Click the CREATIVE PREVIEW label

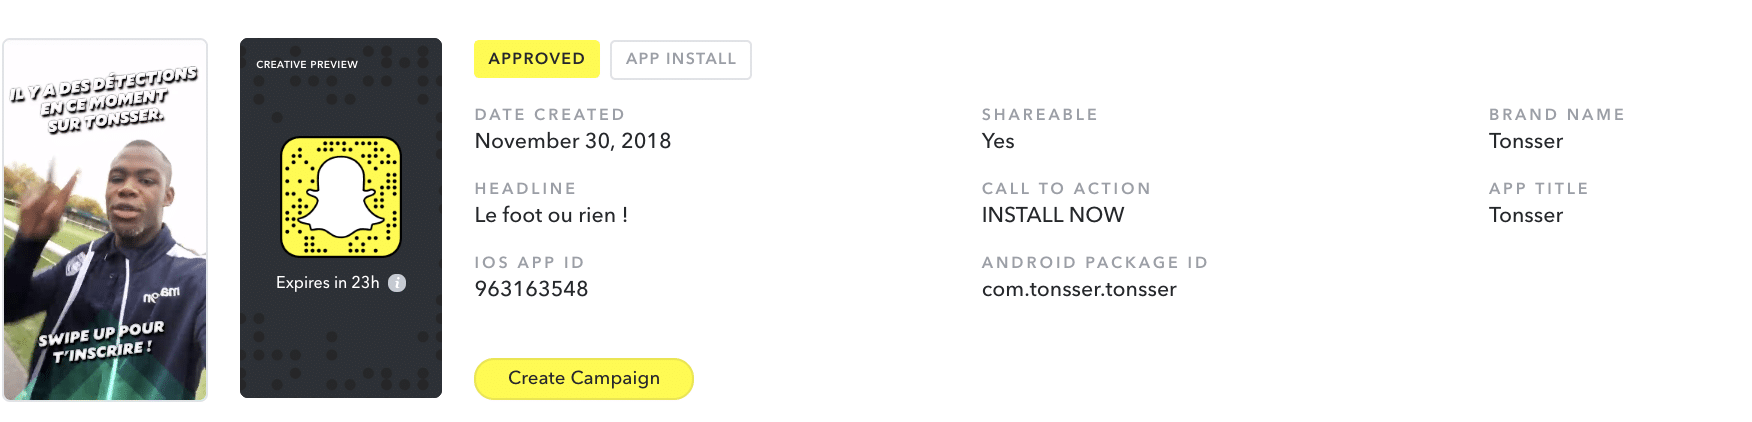pos(307,64)
